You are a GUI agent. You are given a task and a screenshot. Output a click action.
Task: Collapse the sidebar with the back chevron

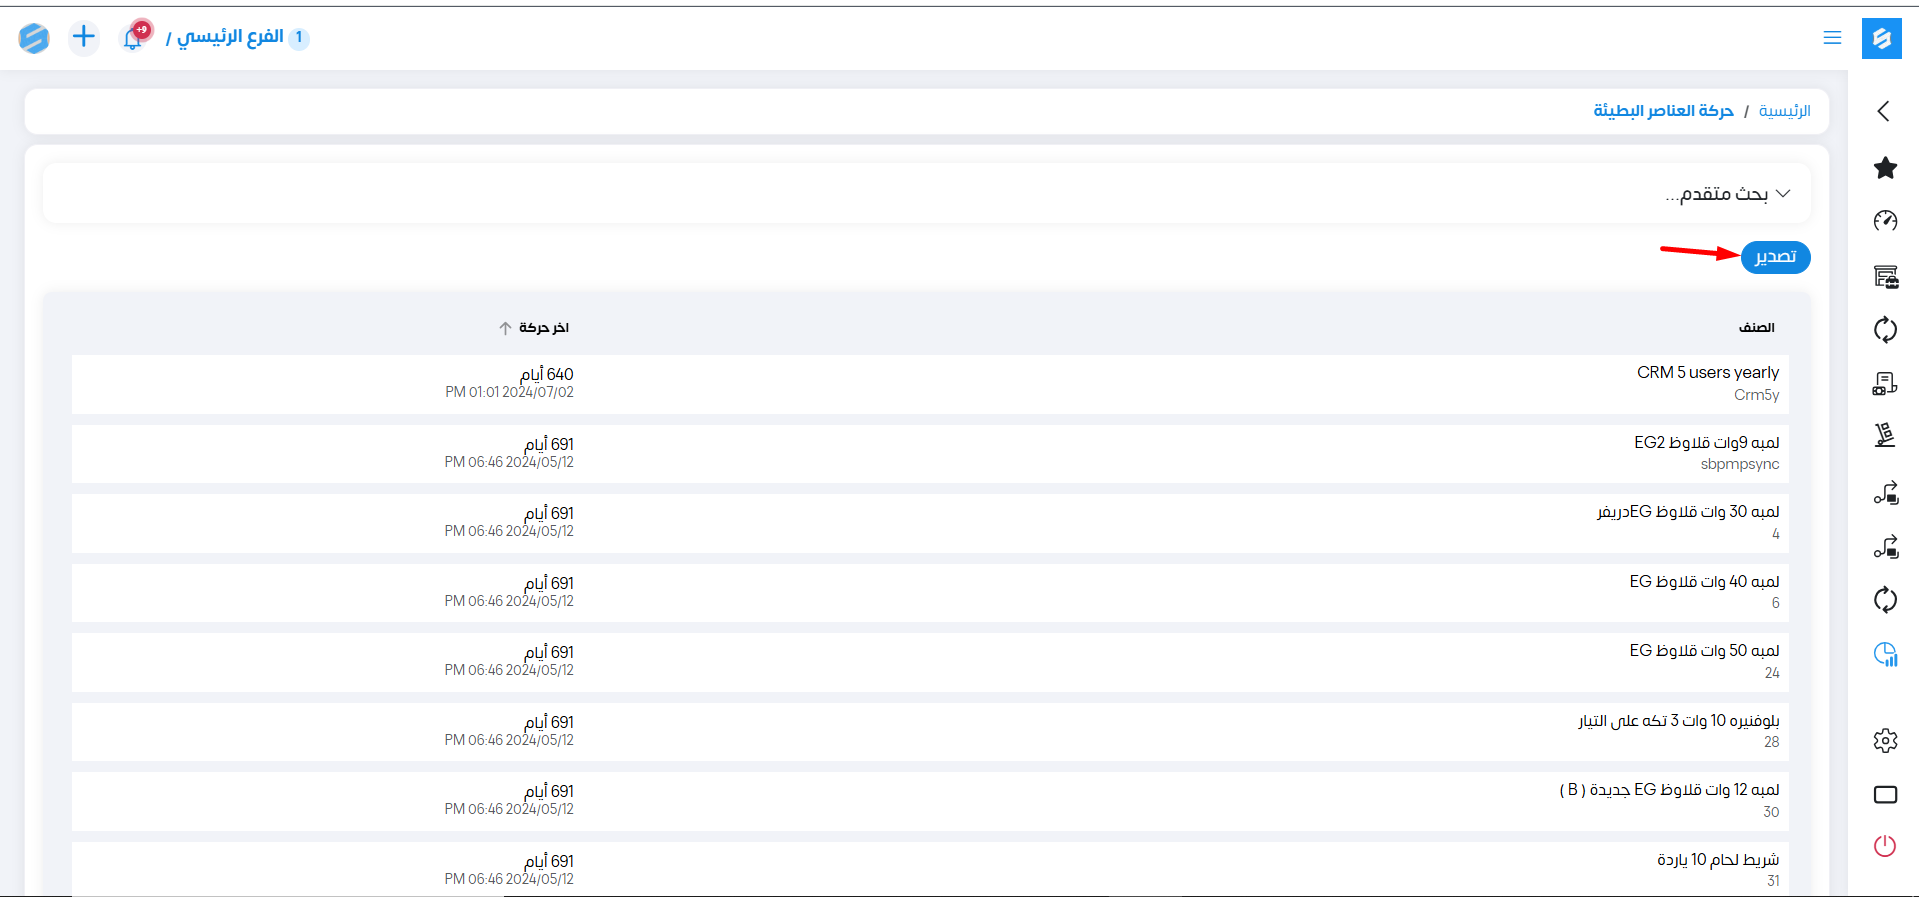(1884, 111)
